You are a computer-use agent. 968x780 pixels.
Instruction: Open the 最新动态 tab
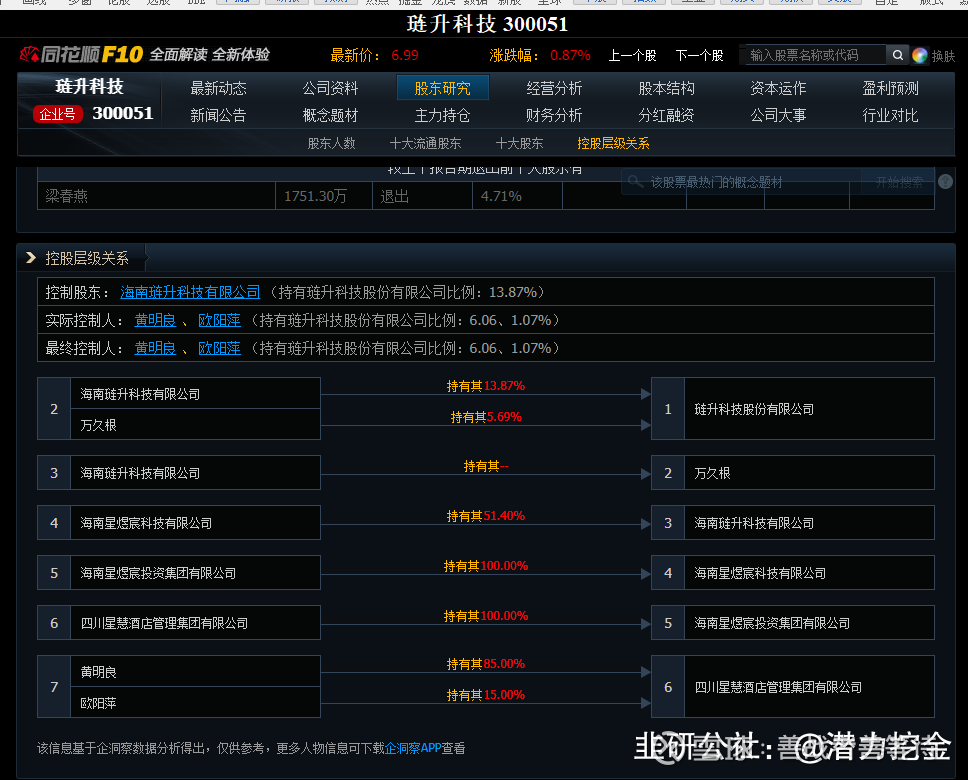(218, 88)
